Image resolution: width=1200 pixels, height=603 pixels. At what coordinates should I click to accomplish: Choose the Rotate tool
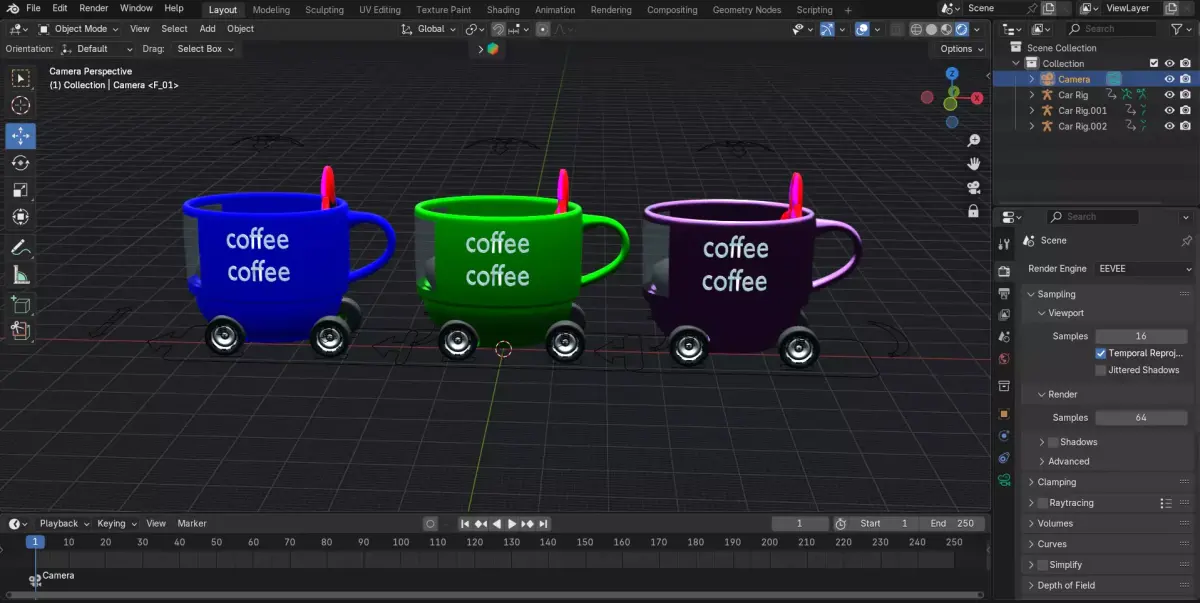tap(21, 162)
